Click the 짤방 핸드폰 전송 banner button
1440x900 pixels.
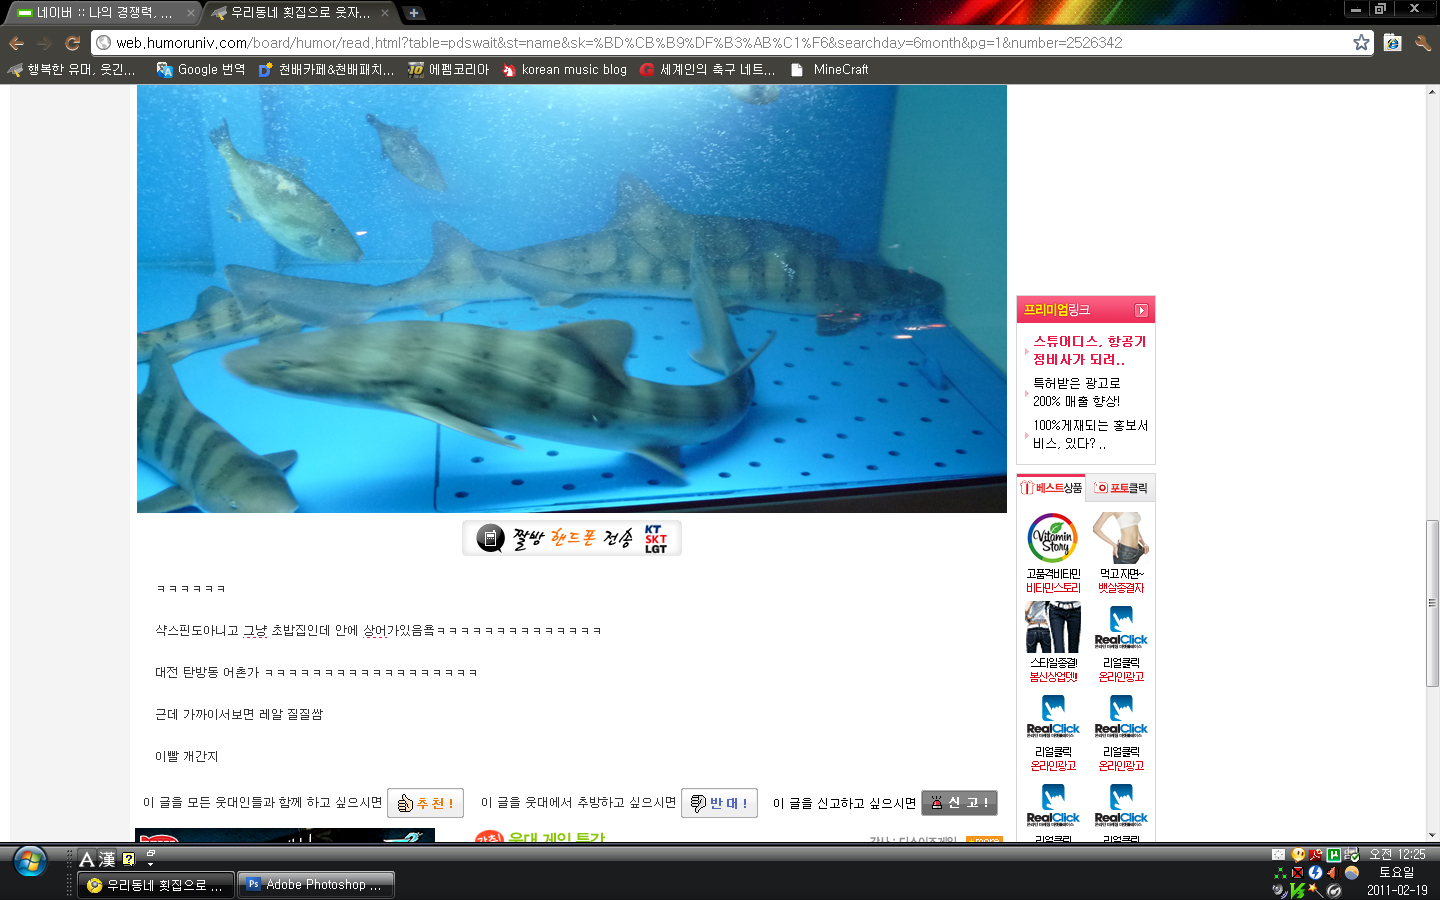[572, 538]
